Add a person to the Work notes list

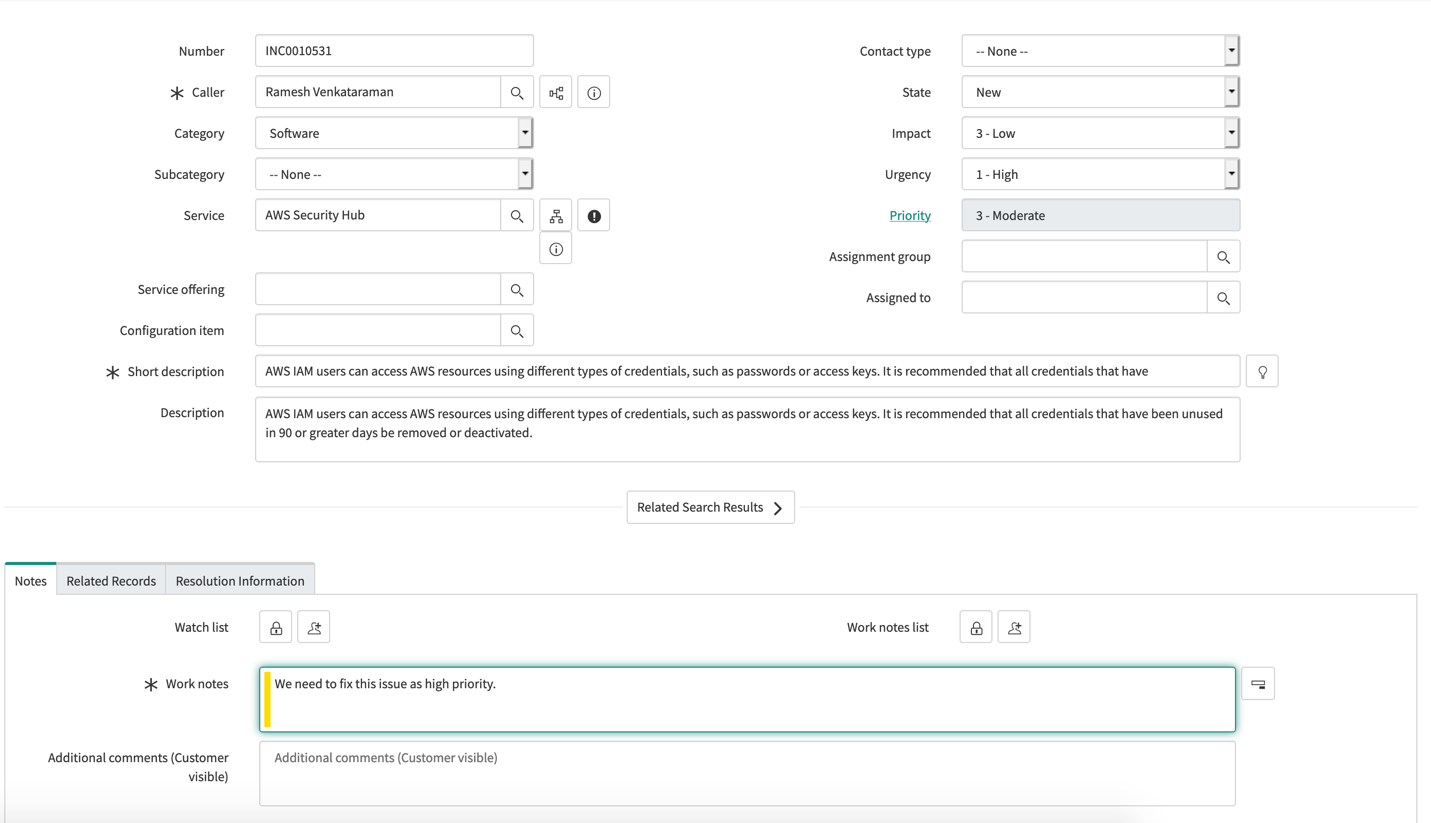[x=1014, y=626]
